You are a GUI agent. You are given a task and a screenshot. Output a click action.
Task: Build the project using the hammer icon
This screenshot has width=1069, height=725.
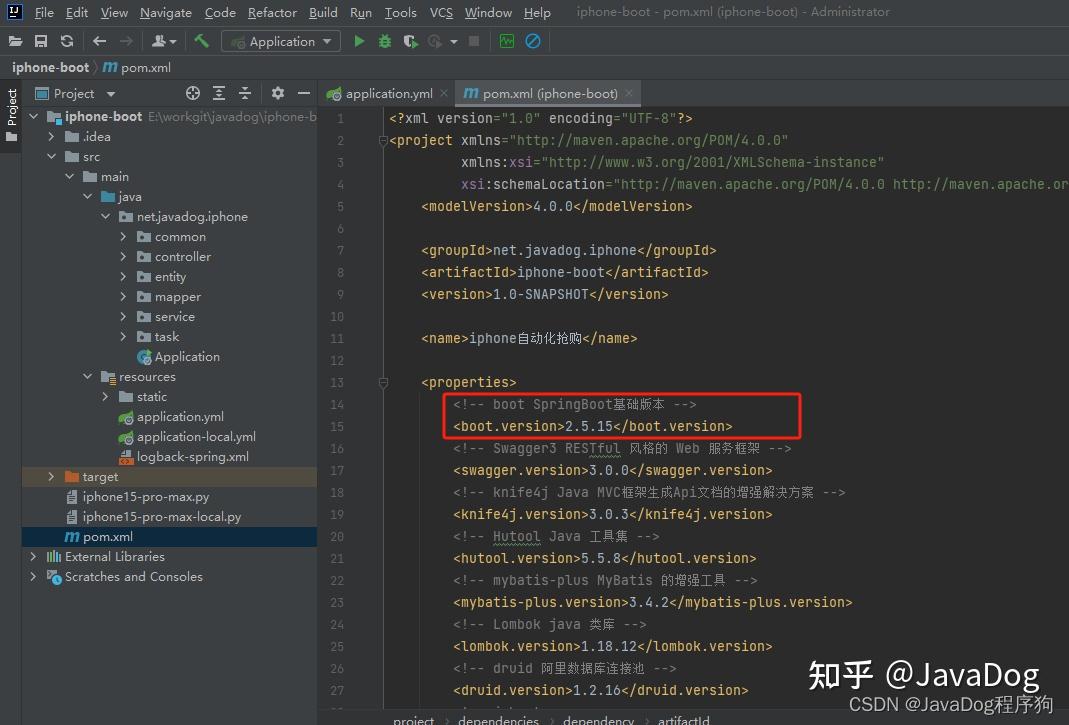click(x=199, y=41)
